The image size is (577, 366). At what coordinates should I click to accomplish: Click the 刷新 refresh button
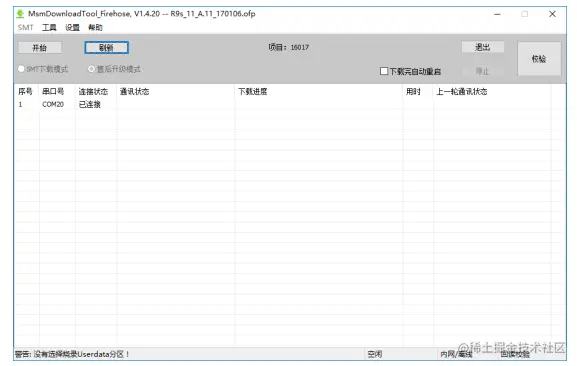(x=106, y=47)
